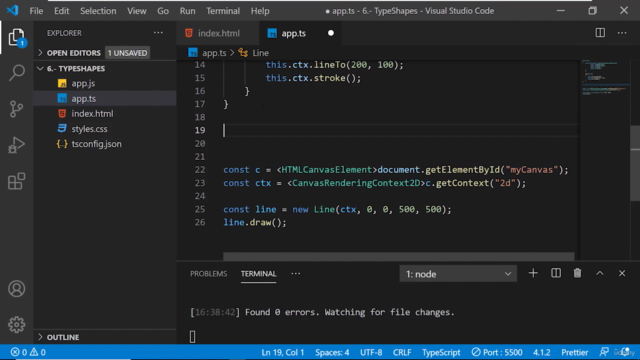Image resolution: width=640 pixels, height=360 pixels.
Task: Click the VS Code logo icon
Action: [13, 10]
